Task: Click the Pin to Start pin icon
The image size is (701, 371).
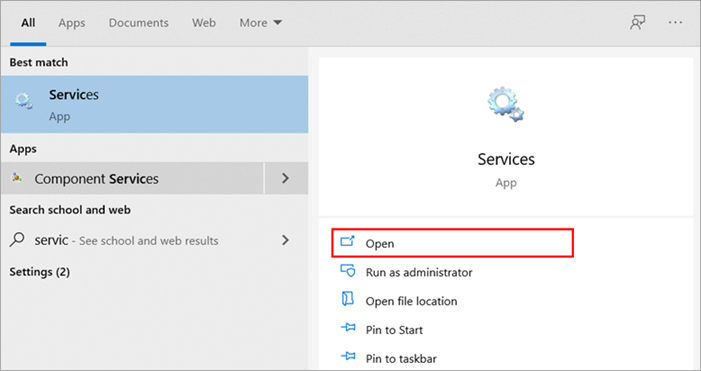Action: click(x=348, y=328)
